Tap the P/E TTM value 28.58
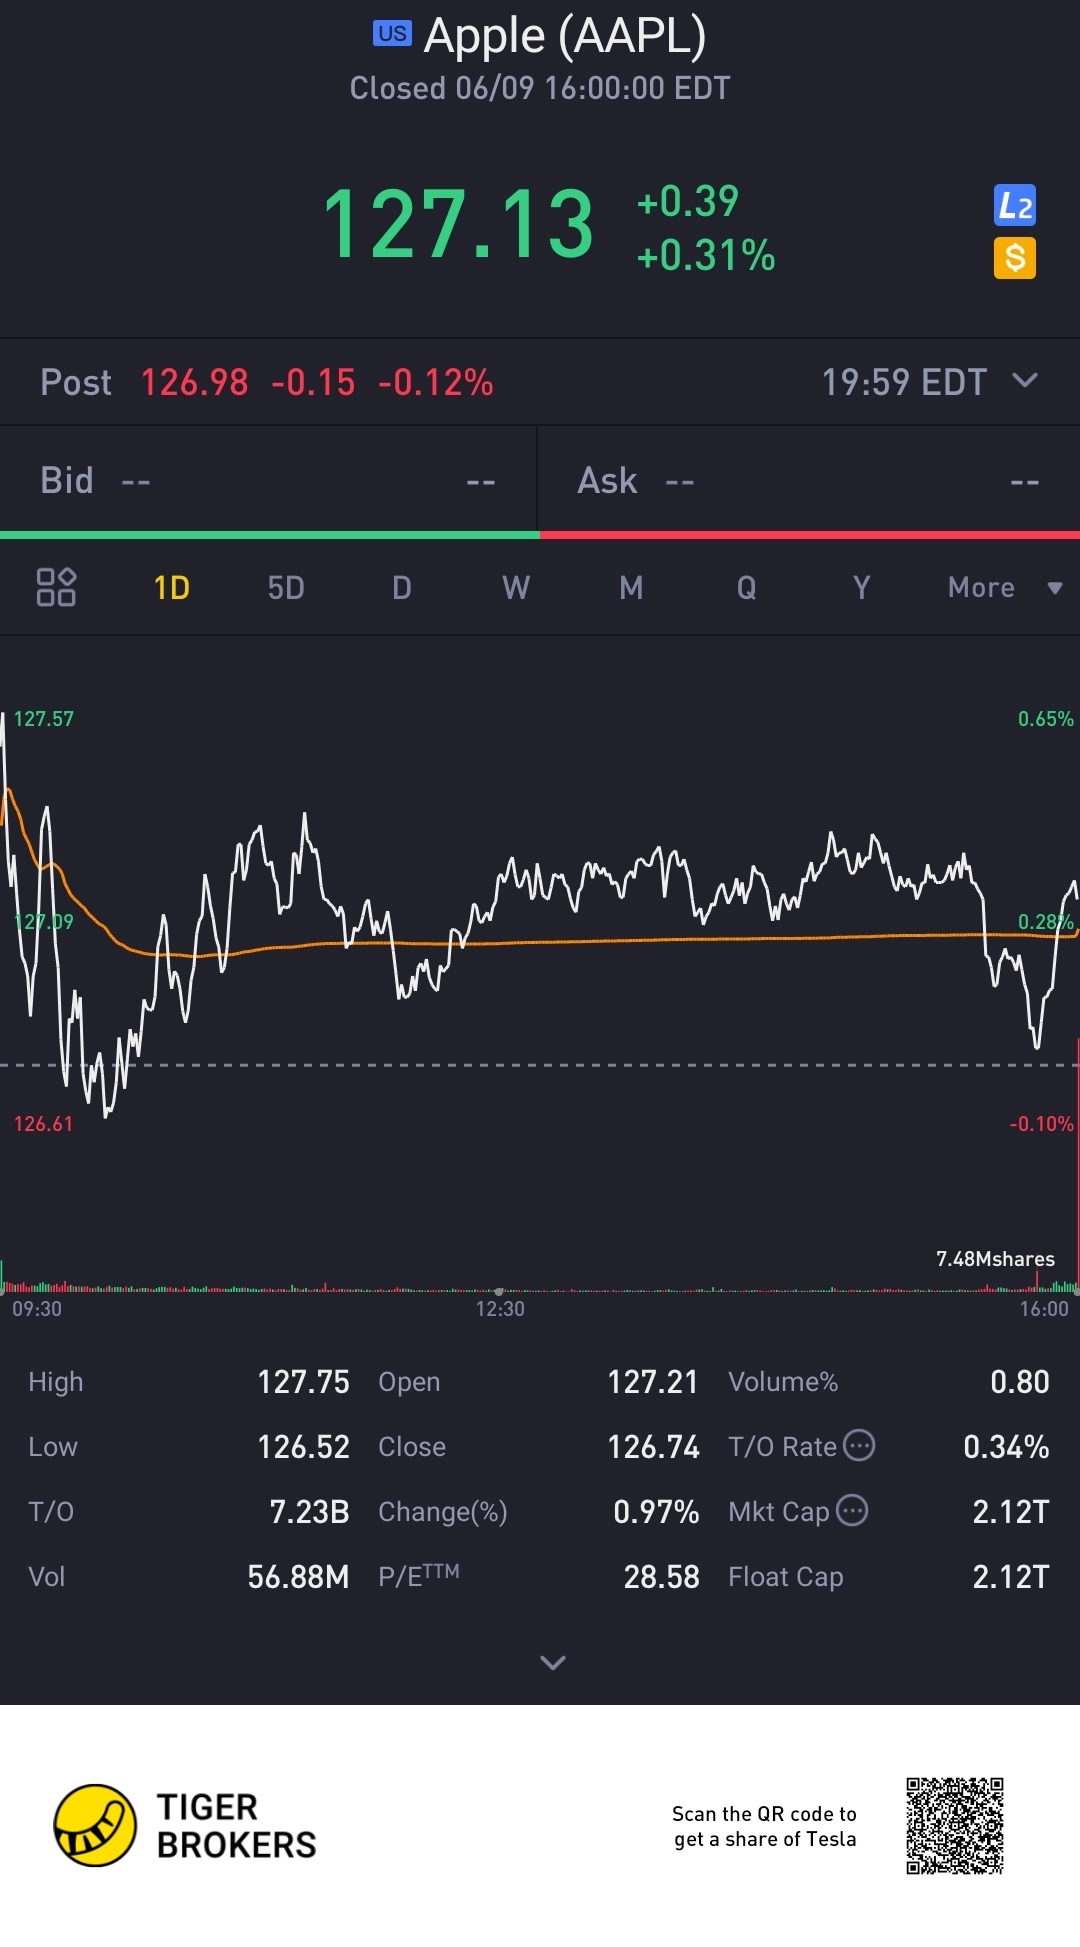This screenshot has width=1080, height=1947. 662,1577
